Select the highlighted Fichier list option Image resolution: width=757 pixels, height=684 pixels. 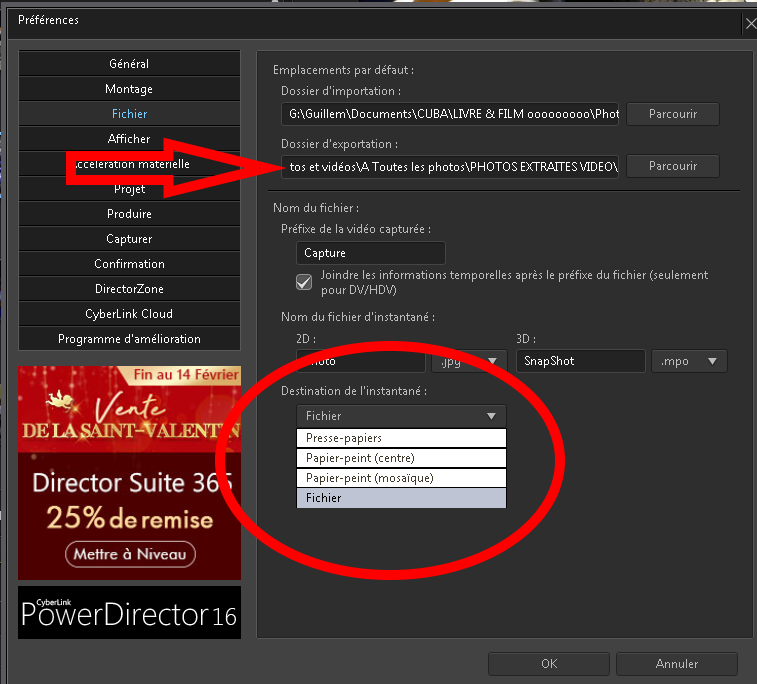pyautogui.click(x=401, y=498)
